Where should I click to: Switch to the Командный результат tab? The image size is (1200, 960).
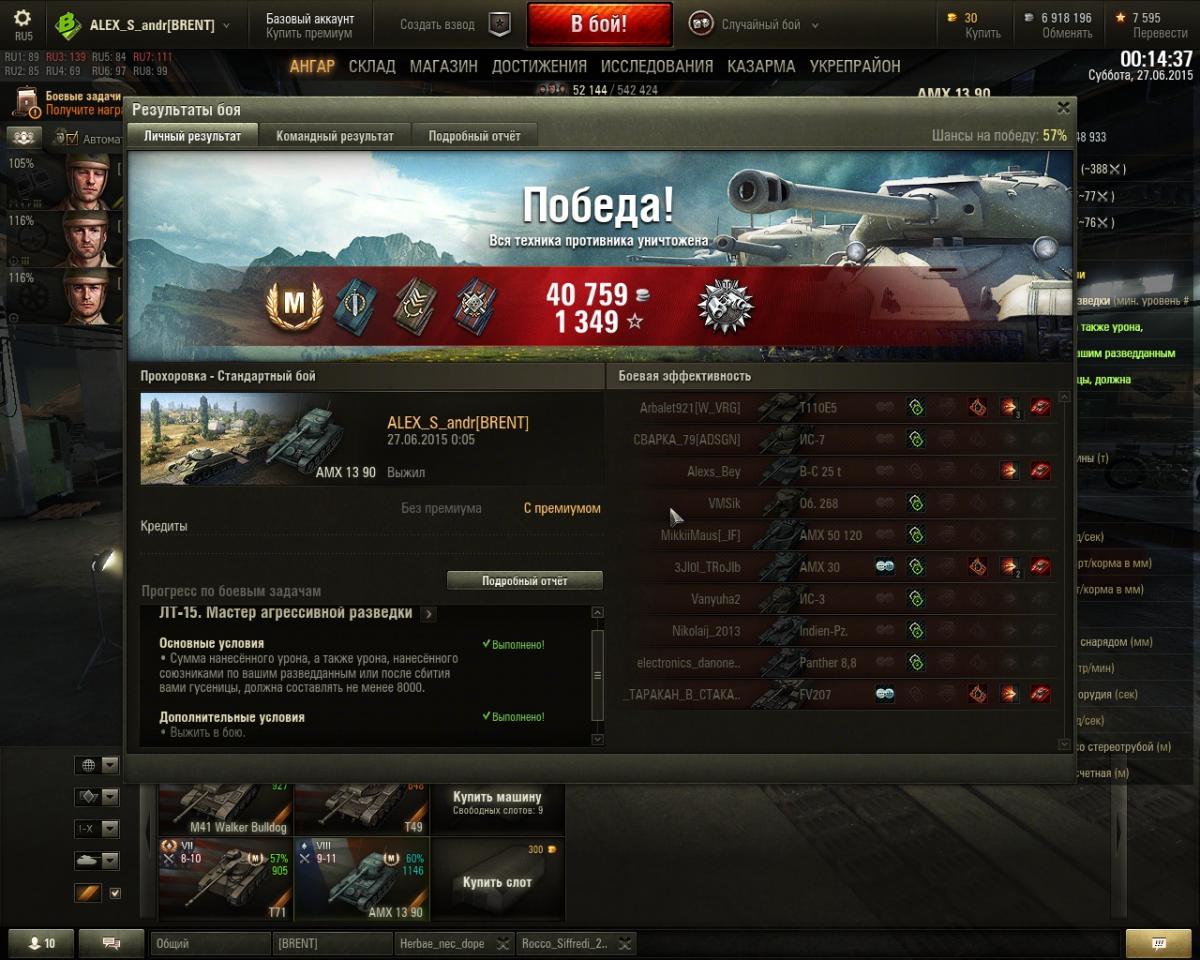tap(335, 136)
